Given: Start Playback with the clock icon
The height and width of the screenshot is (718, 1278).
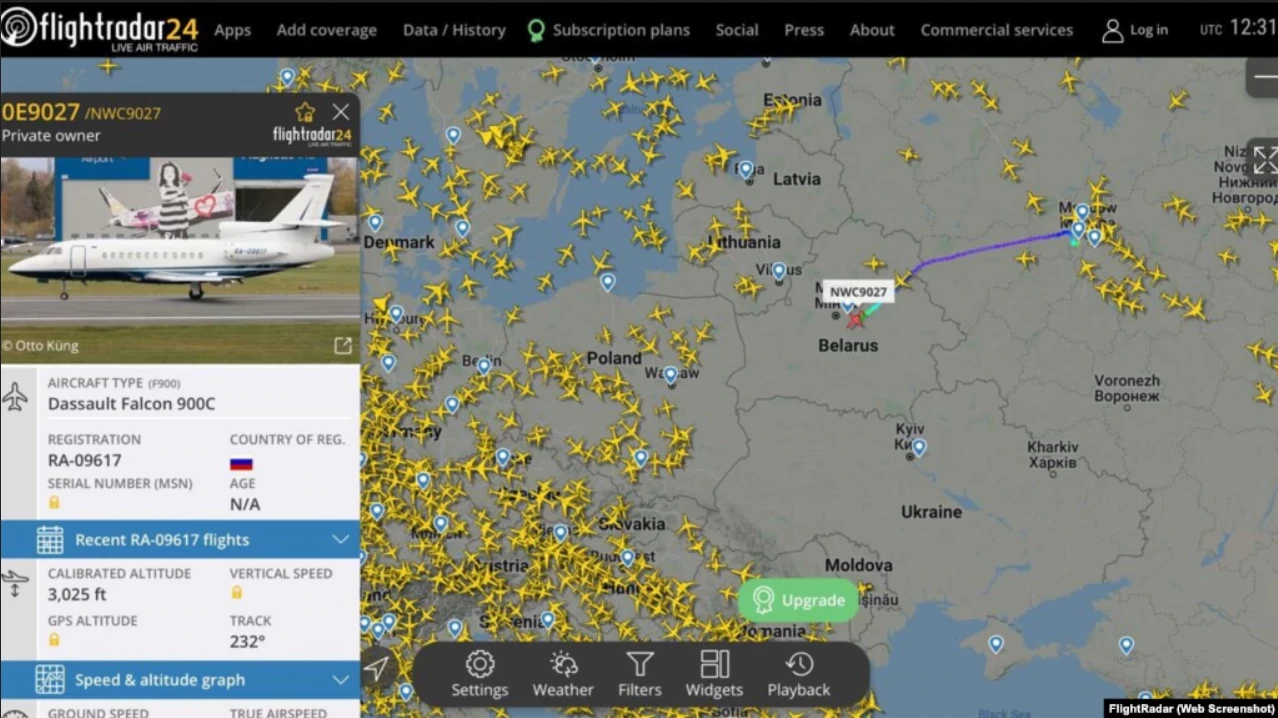Looking at the screenshot, I should [x=799, y=674].
